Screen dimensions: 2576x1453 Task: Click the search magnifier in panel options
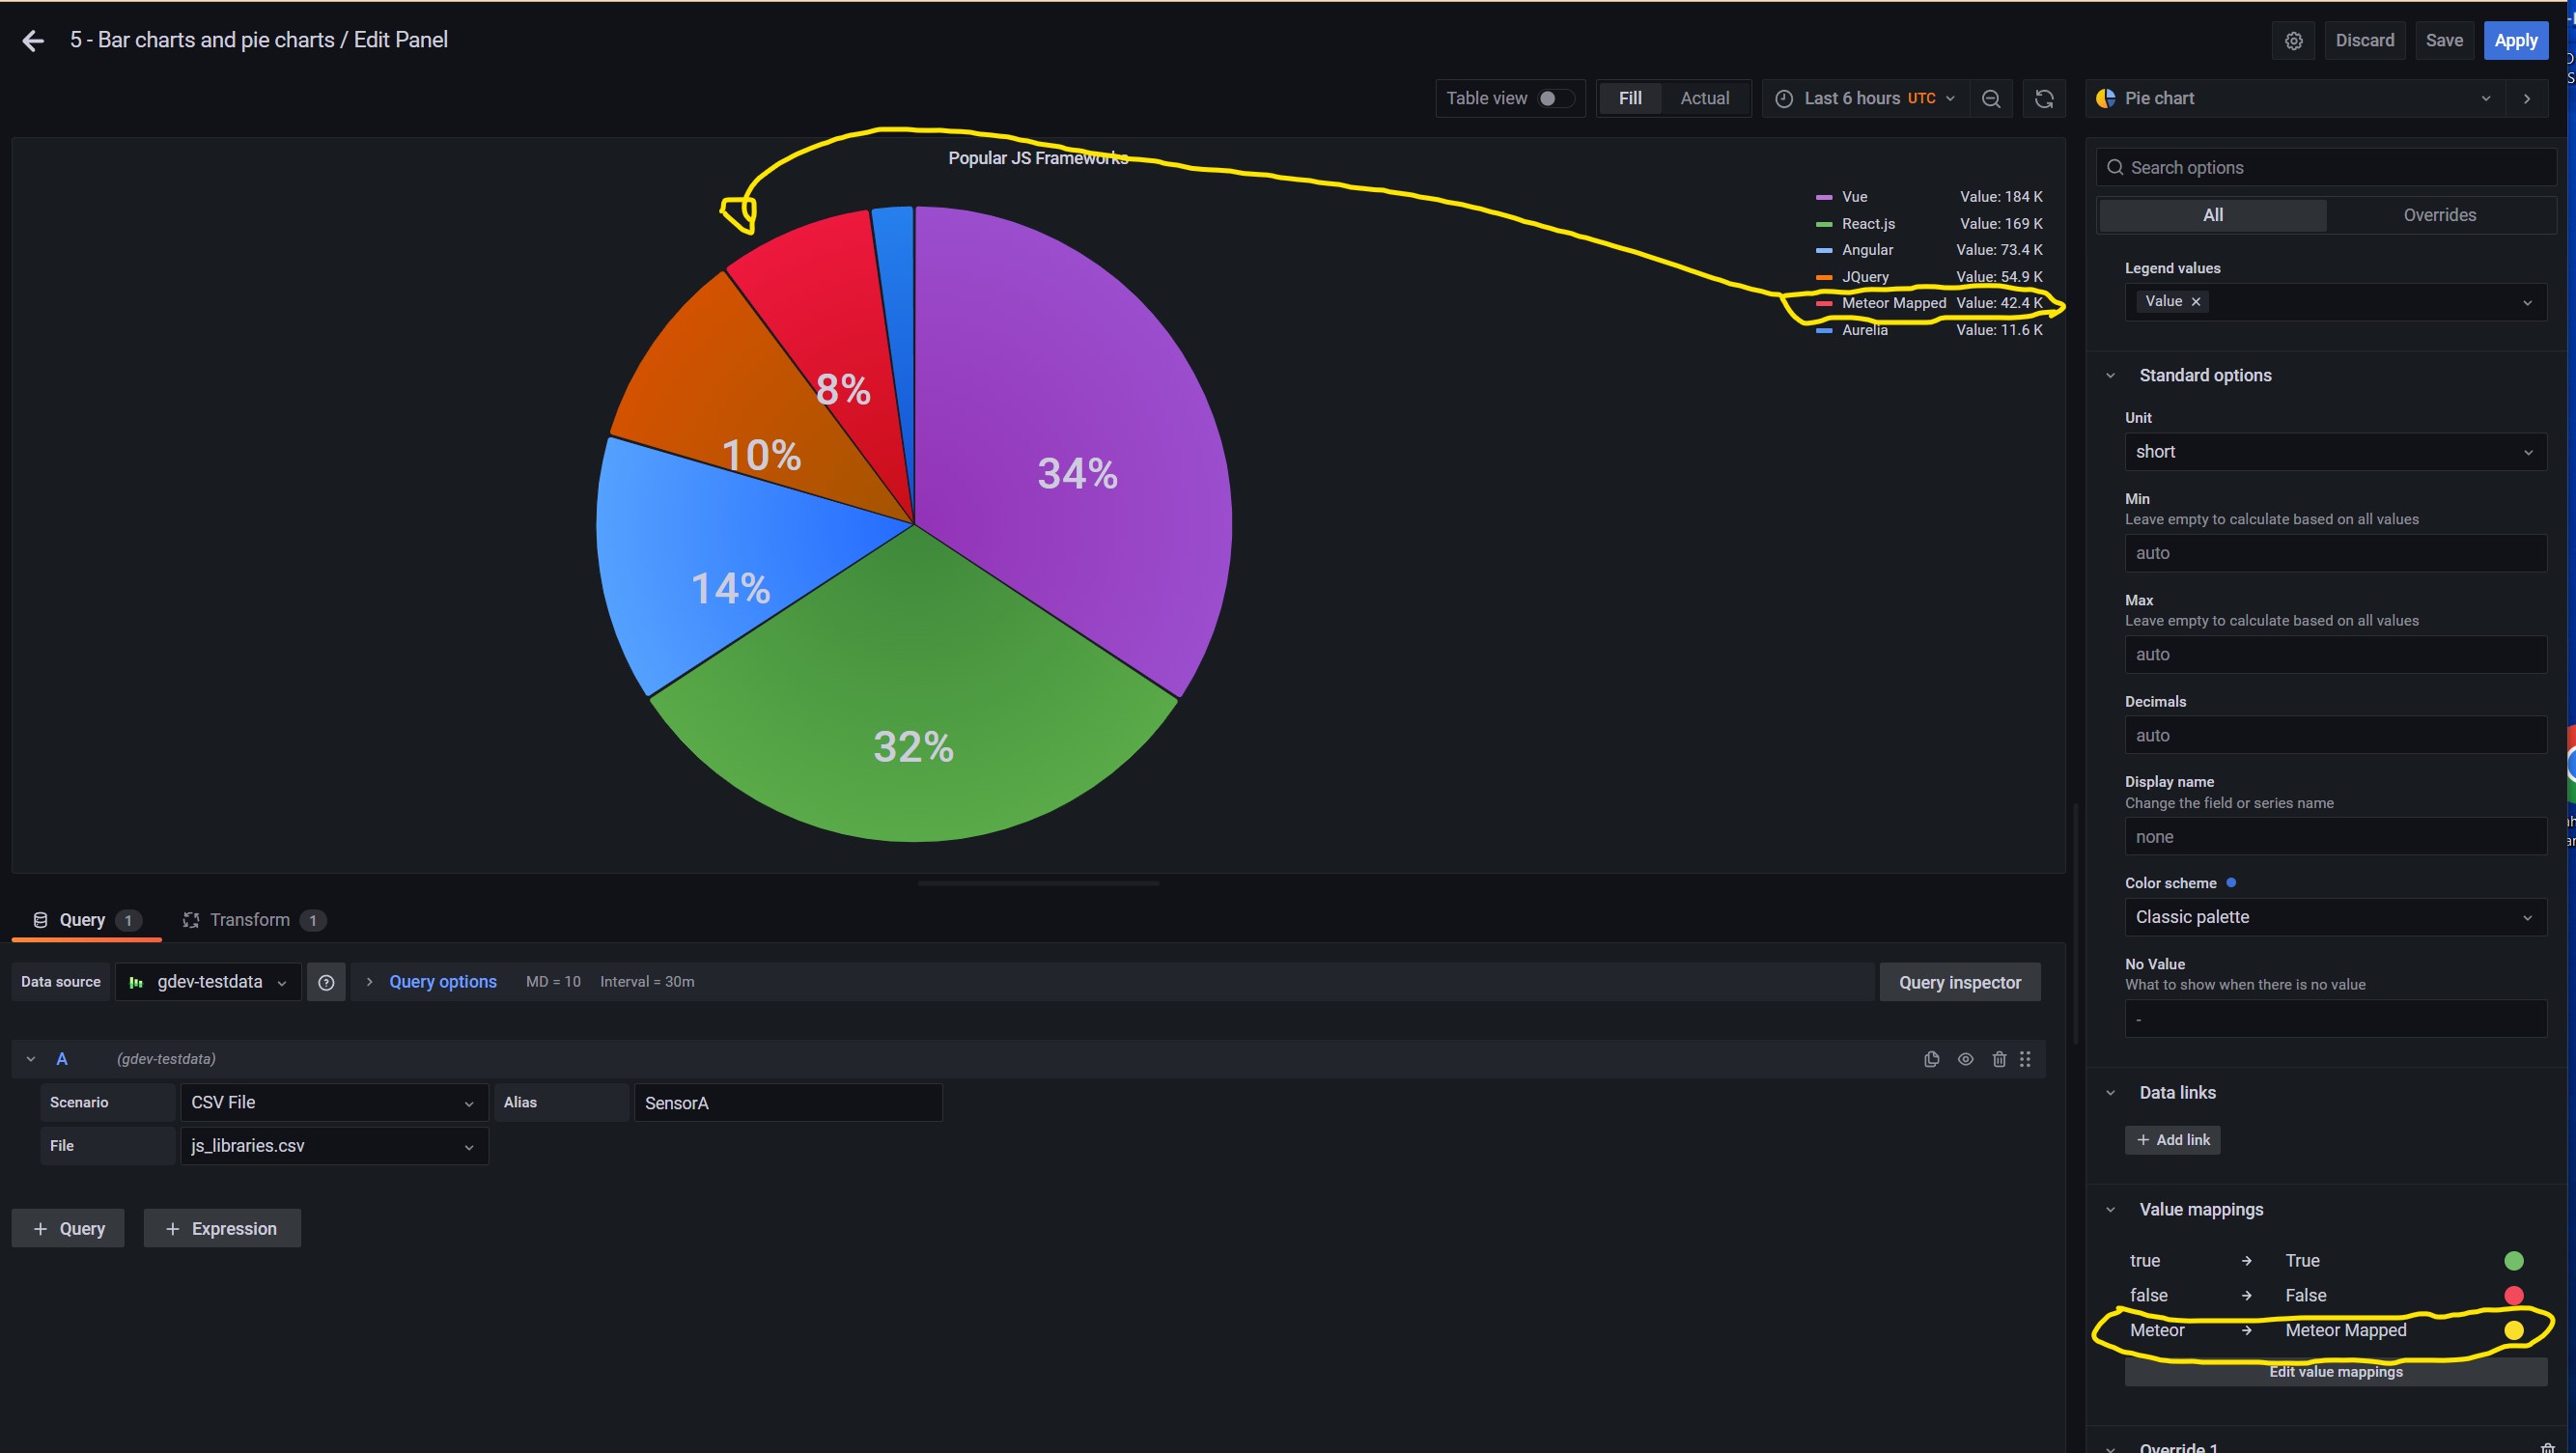coord(2114,167)
